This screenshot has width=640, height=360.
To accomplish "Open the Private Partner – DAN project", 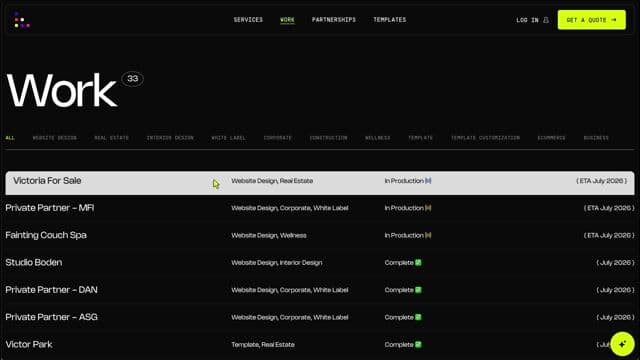I will [51, 290].
